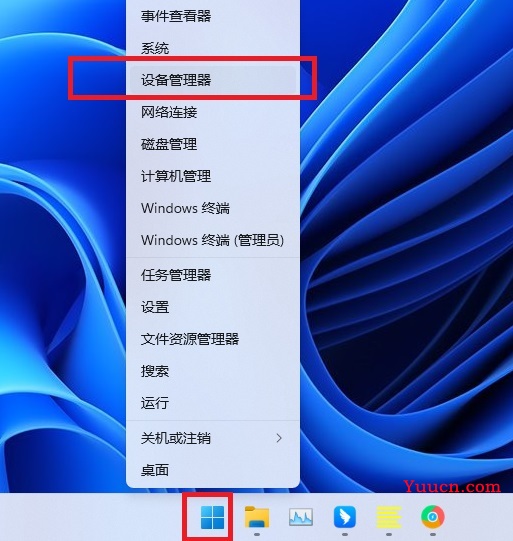Expand the 关机或注销 submenu arrow
The image size is (513, 541).
click(x=279, y=438)
